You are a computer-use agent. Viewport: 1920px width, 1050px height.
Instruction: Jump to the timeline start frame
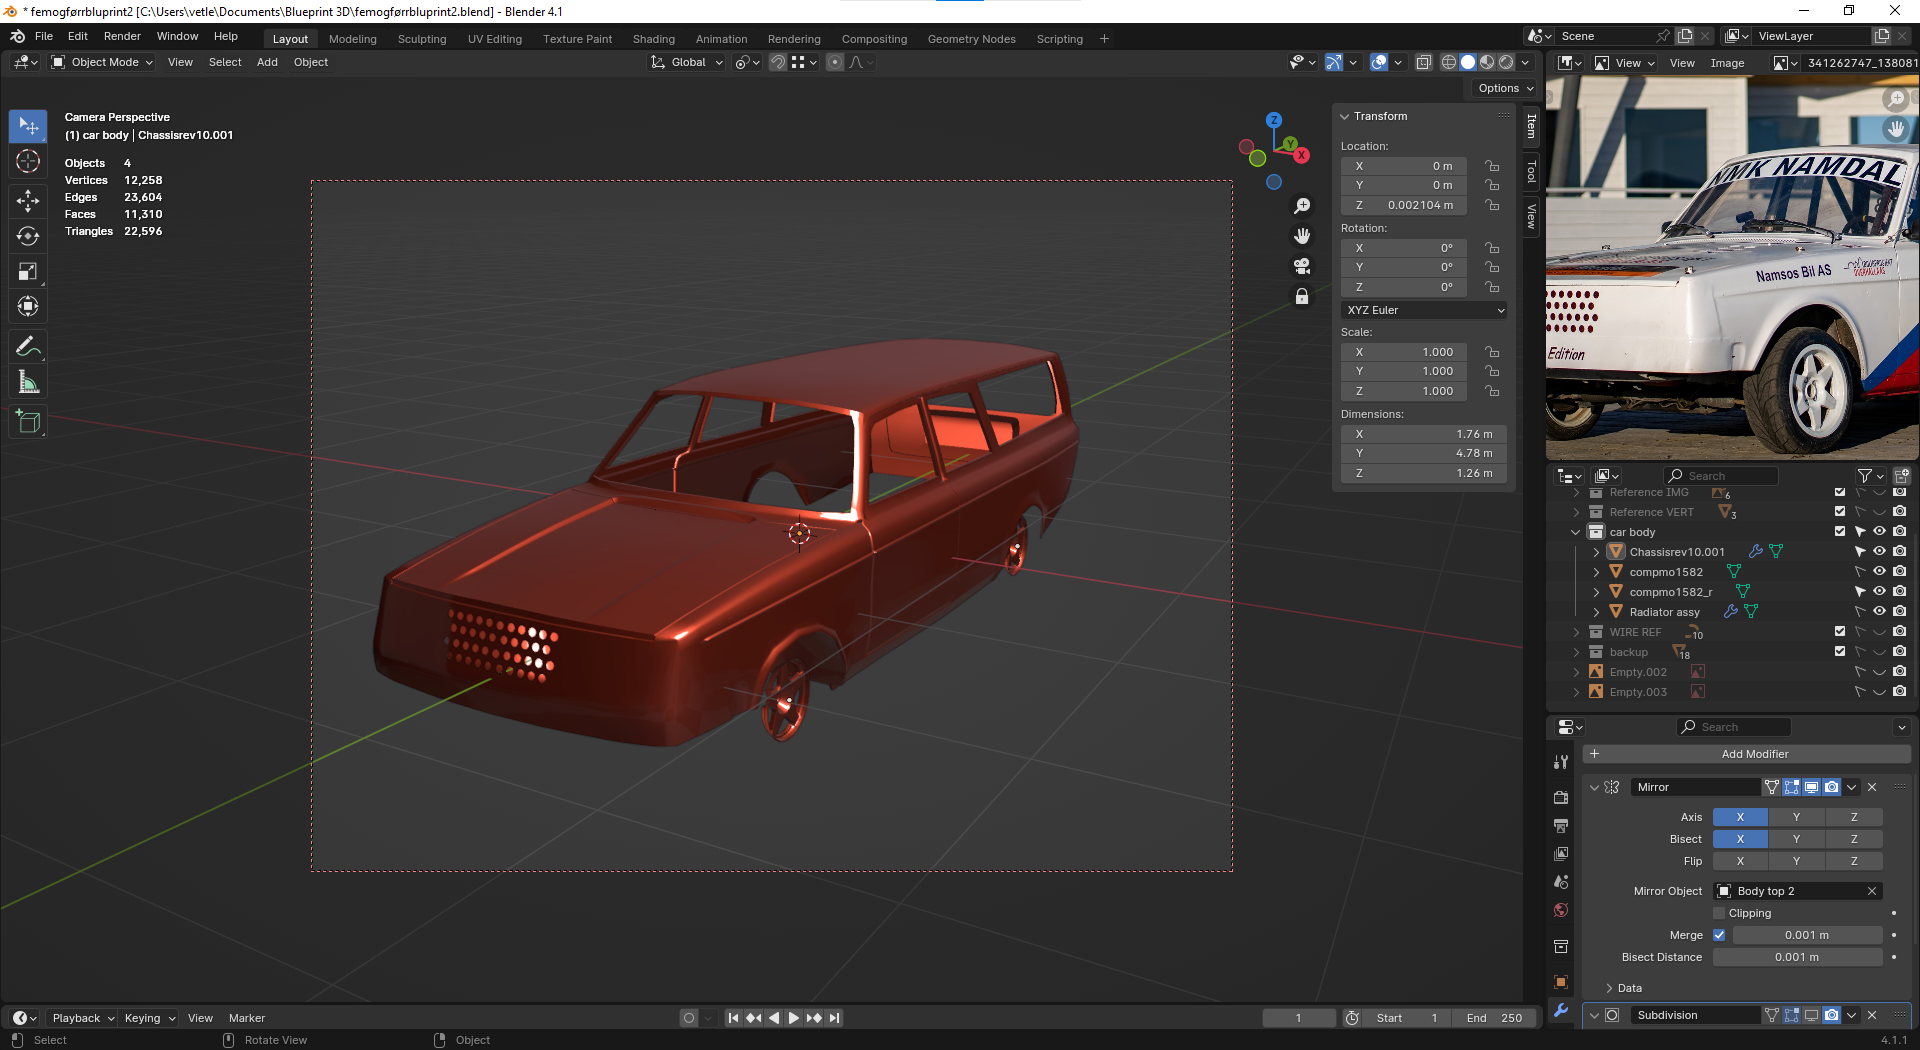tap(733, 1018)
